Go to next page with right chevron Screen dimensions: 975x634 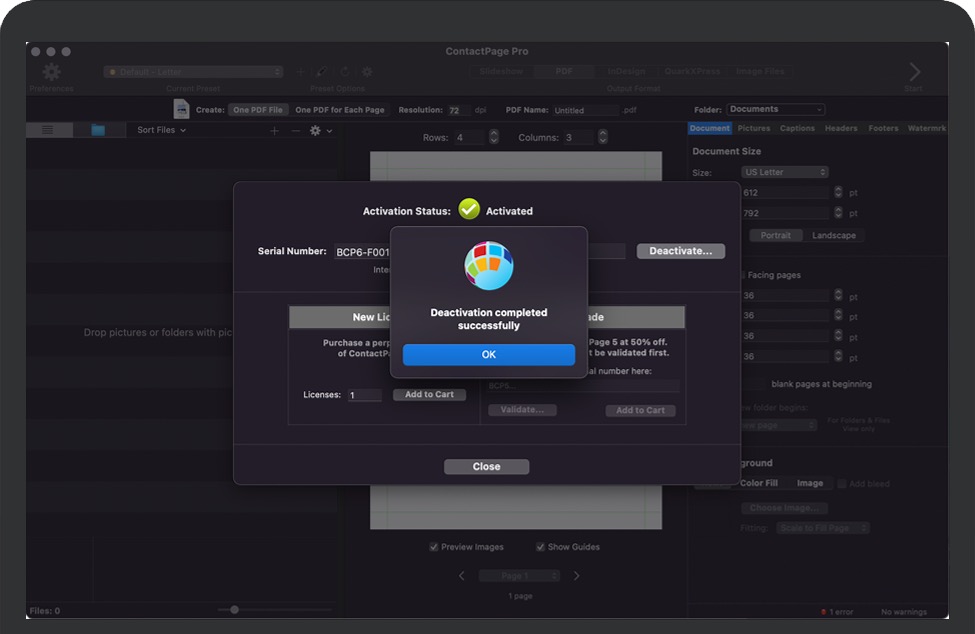coord(576,576)
